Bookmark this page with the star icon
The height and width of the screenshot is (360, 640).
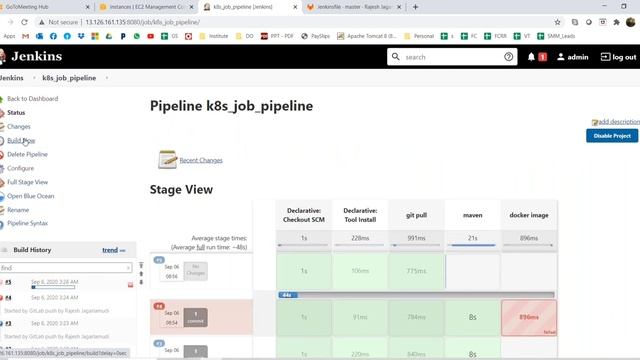[x=558, y=22]
